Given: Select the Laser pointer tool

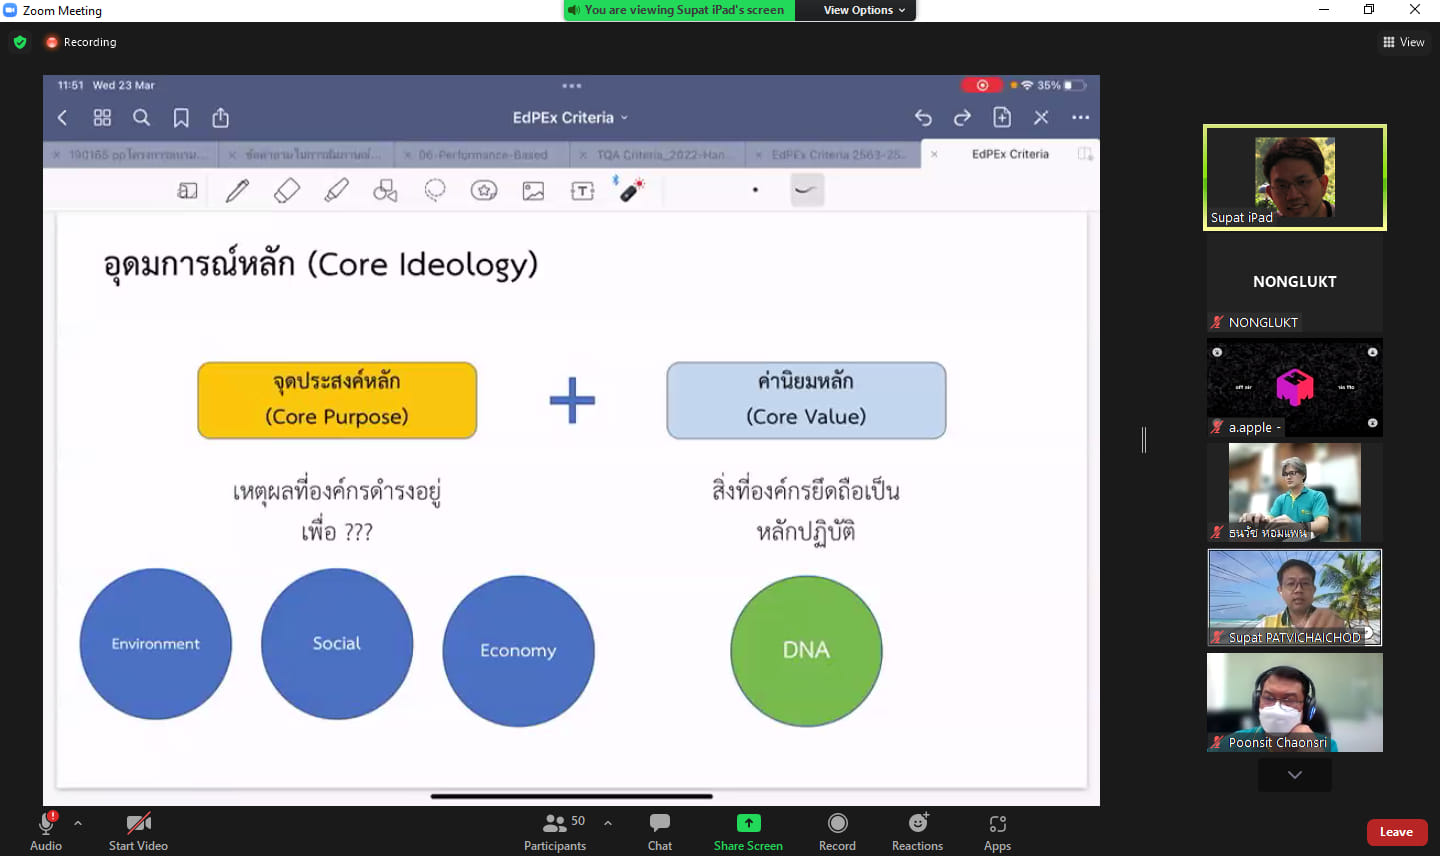Looking at the screenshot, I should point(630,189).
